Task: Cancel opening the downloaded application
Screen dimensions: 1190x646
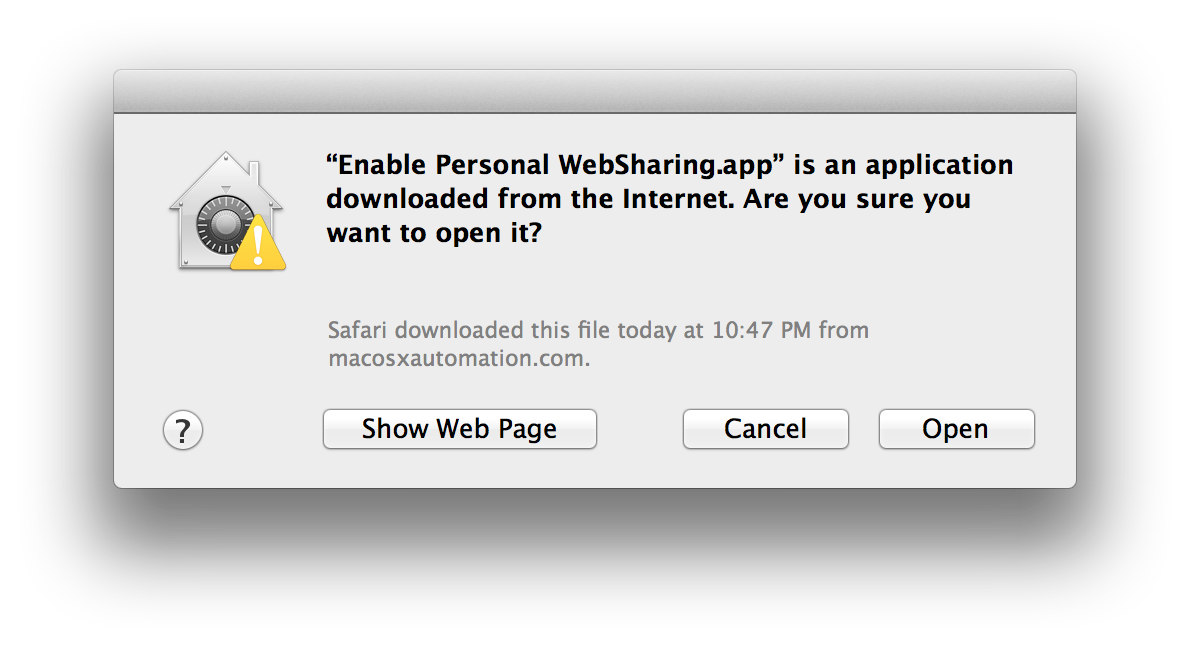Action: (765, 429)
